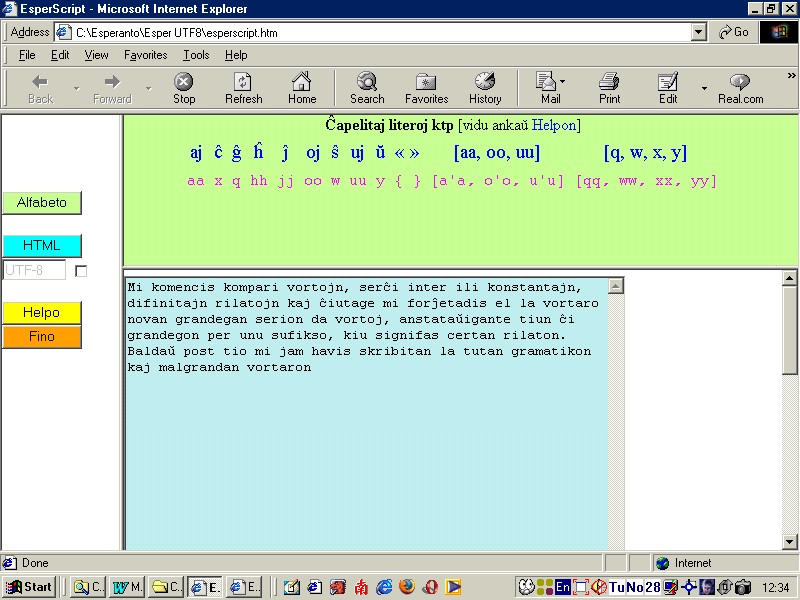Viewport: 800px width, 600px height.
Task: Select the En language indicator in system tray
Action: coord(561,587)
